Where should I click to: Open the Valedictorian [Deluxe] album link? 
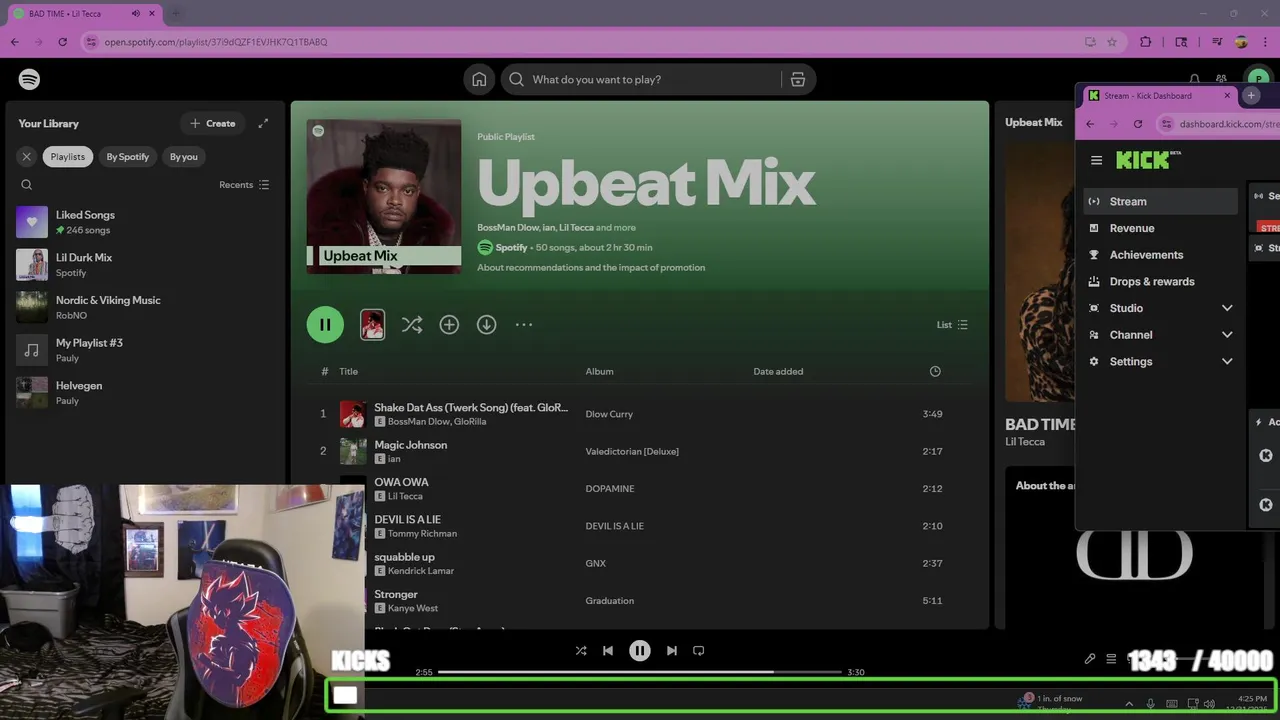pyautogui.click(x=632, y=451)
